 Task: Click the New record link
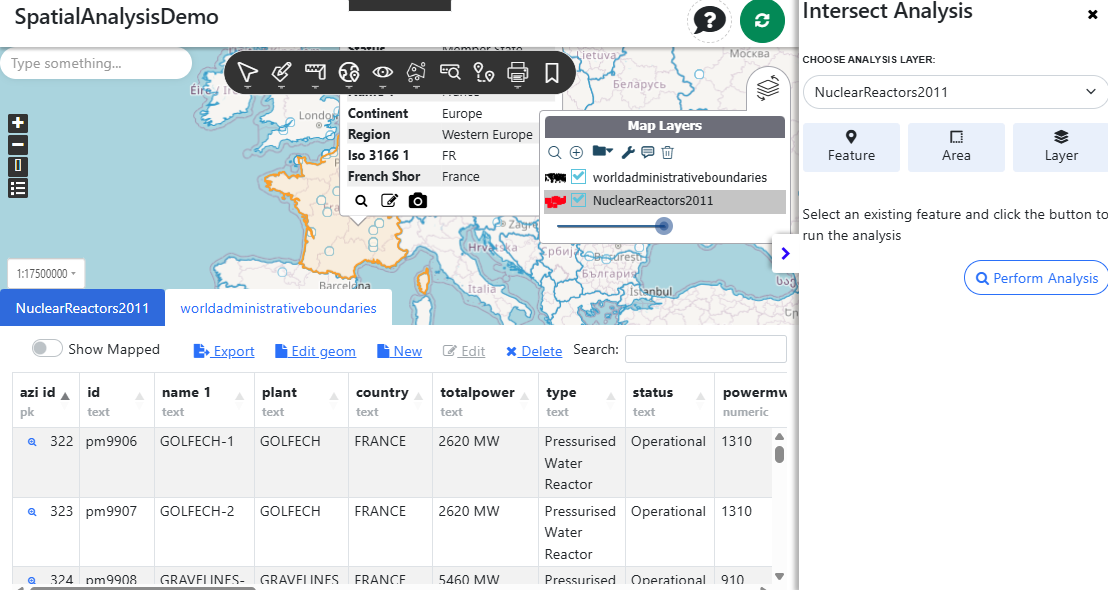point(399,351)
